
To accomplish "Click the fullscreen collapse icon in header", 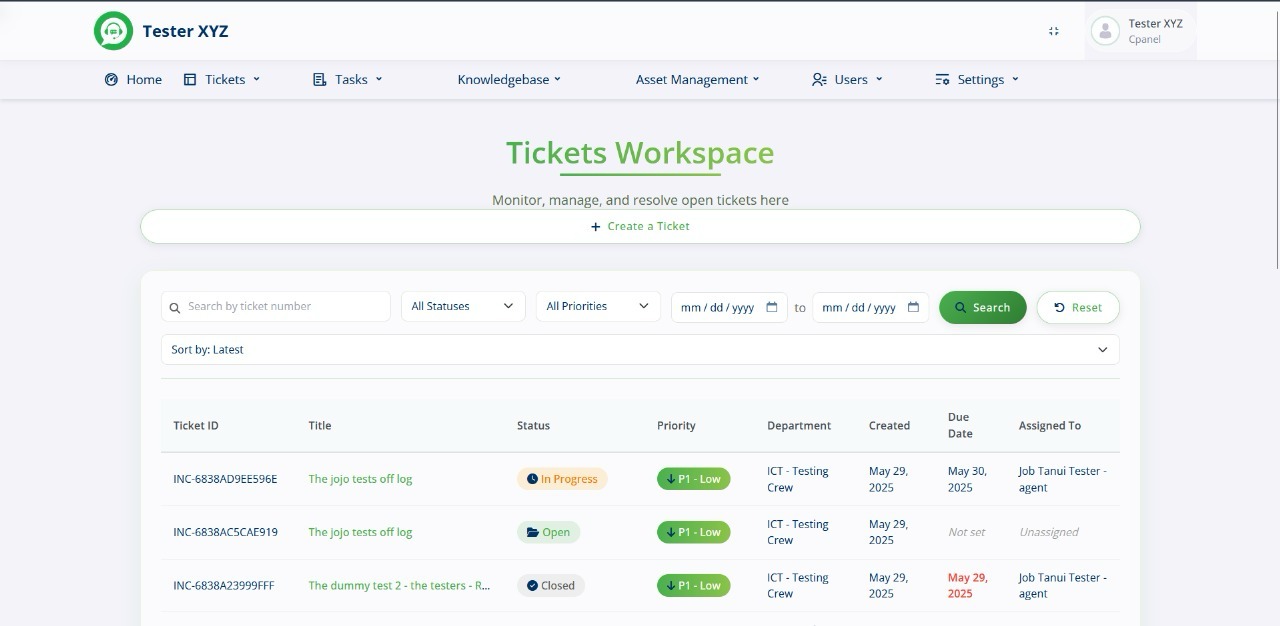I will (1053, 31).
